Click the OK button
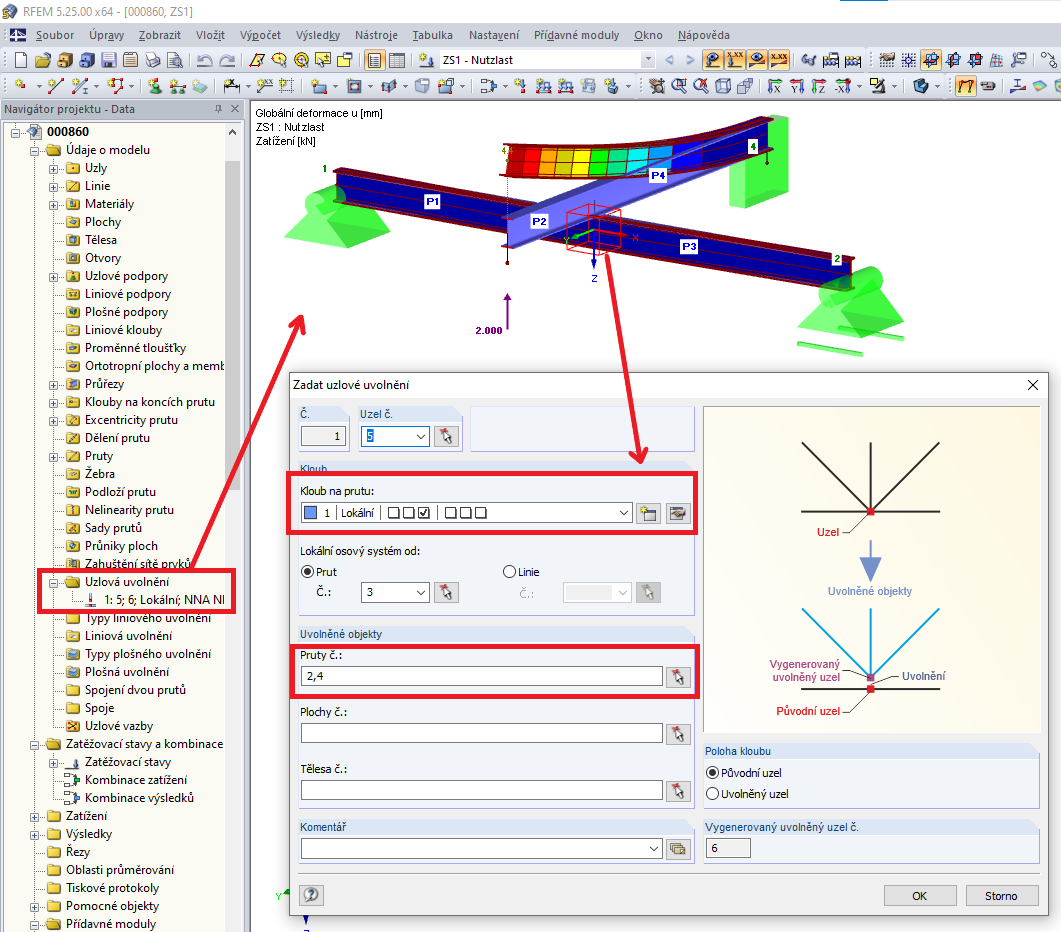This screenshot has width=1061, height=932. pos(920,895)
